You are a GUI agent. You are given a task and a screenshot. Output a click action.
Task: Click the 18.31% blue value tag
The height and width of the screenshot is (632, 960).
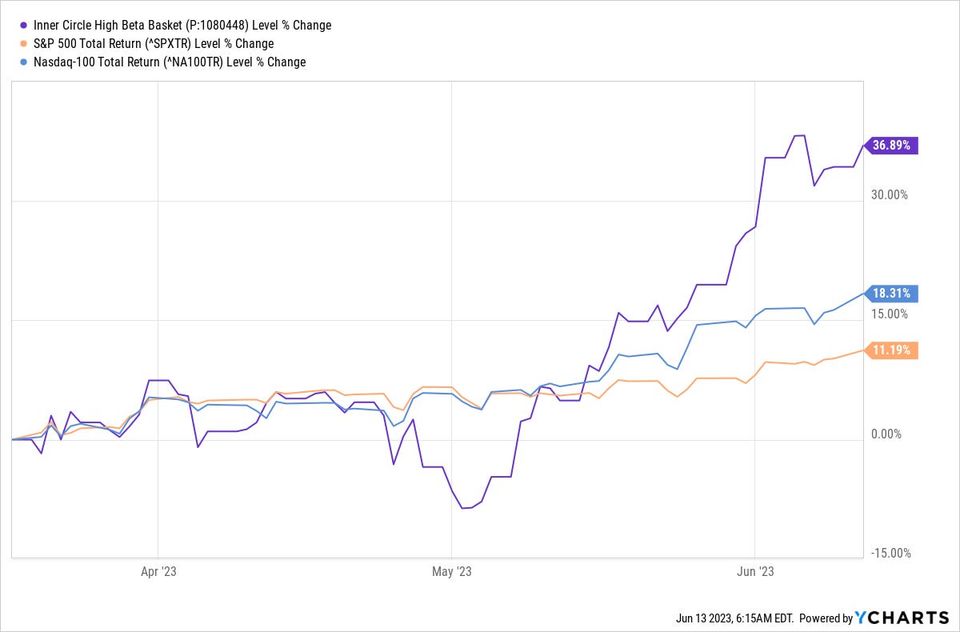[x=891, y=293]
